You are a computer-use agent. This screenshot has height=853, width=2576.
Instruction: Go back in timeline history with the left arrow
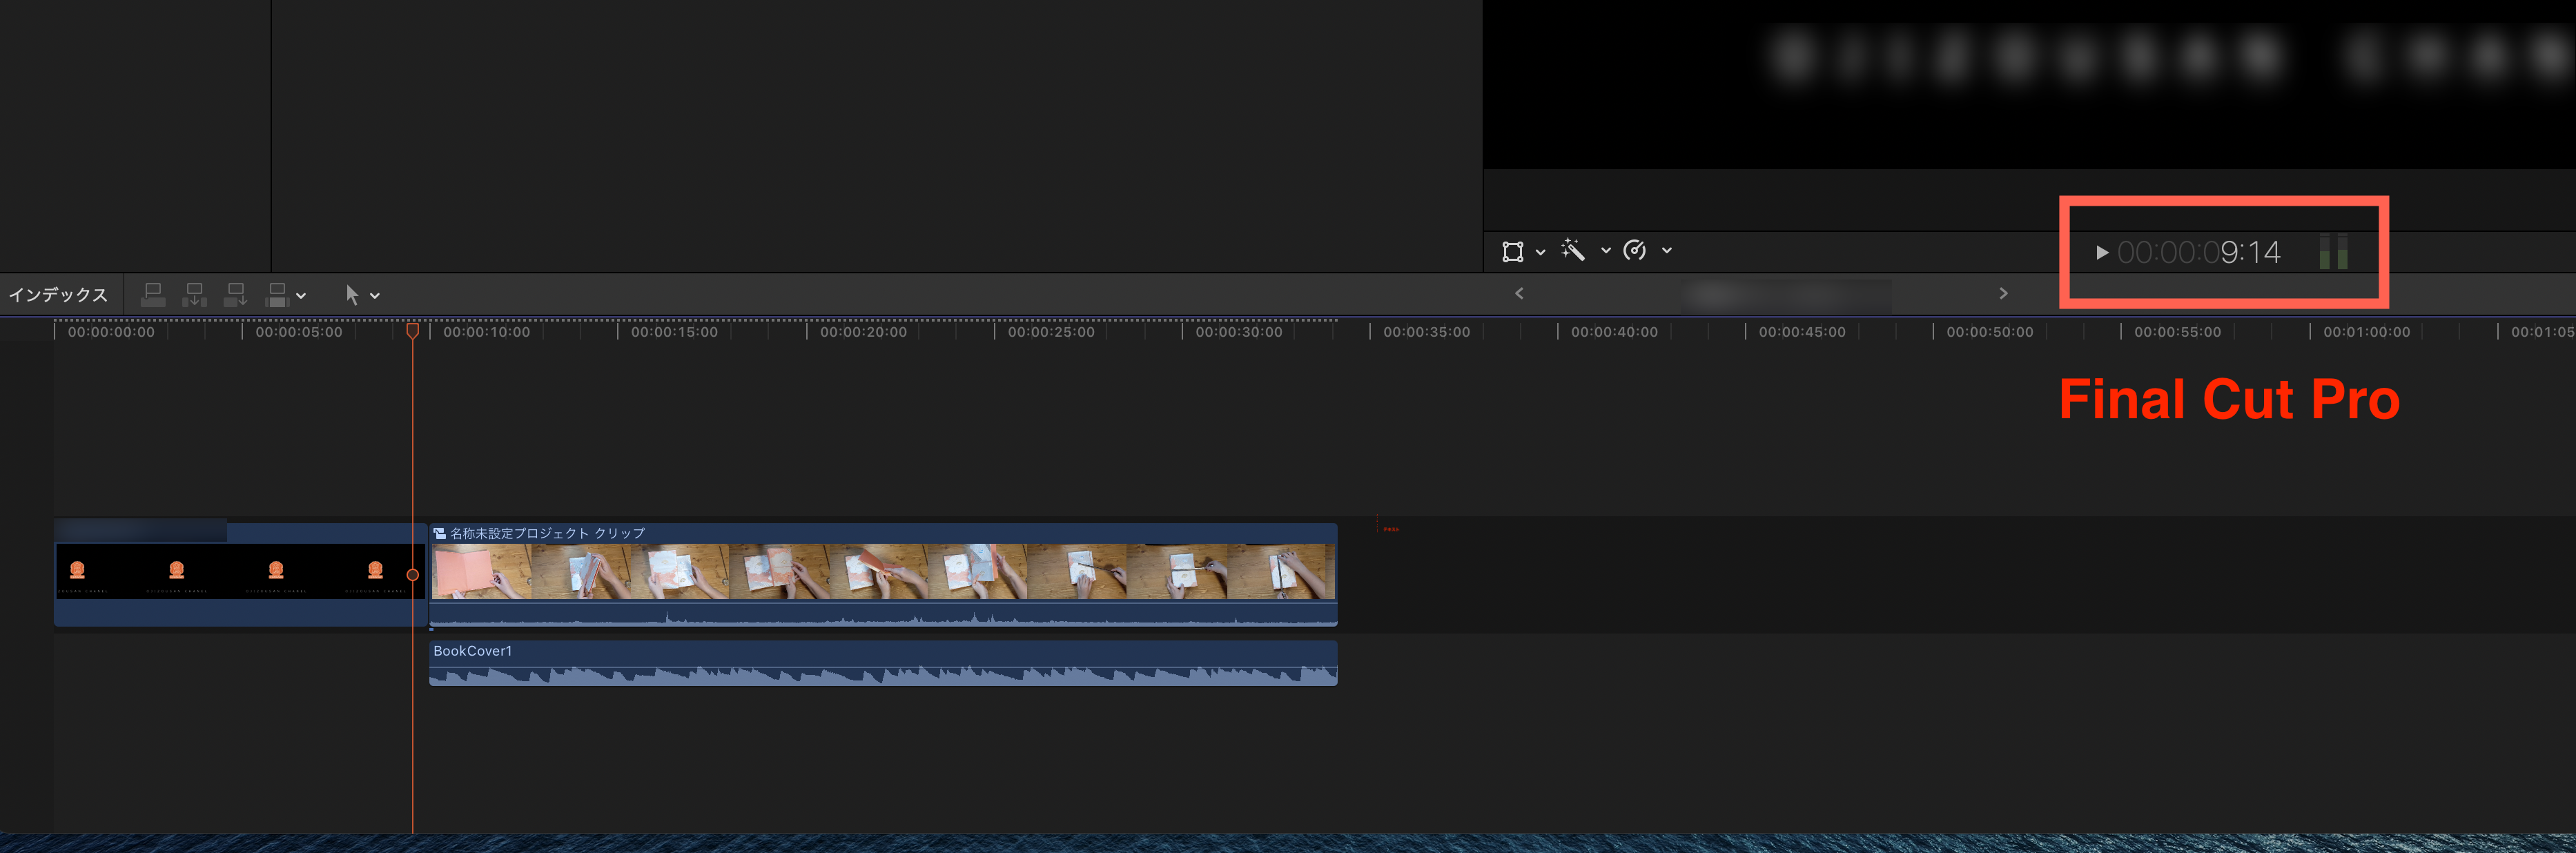click(1519, 293)
